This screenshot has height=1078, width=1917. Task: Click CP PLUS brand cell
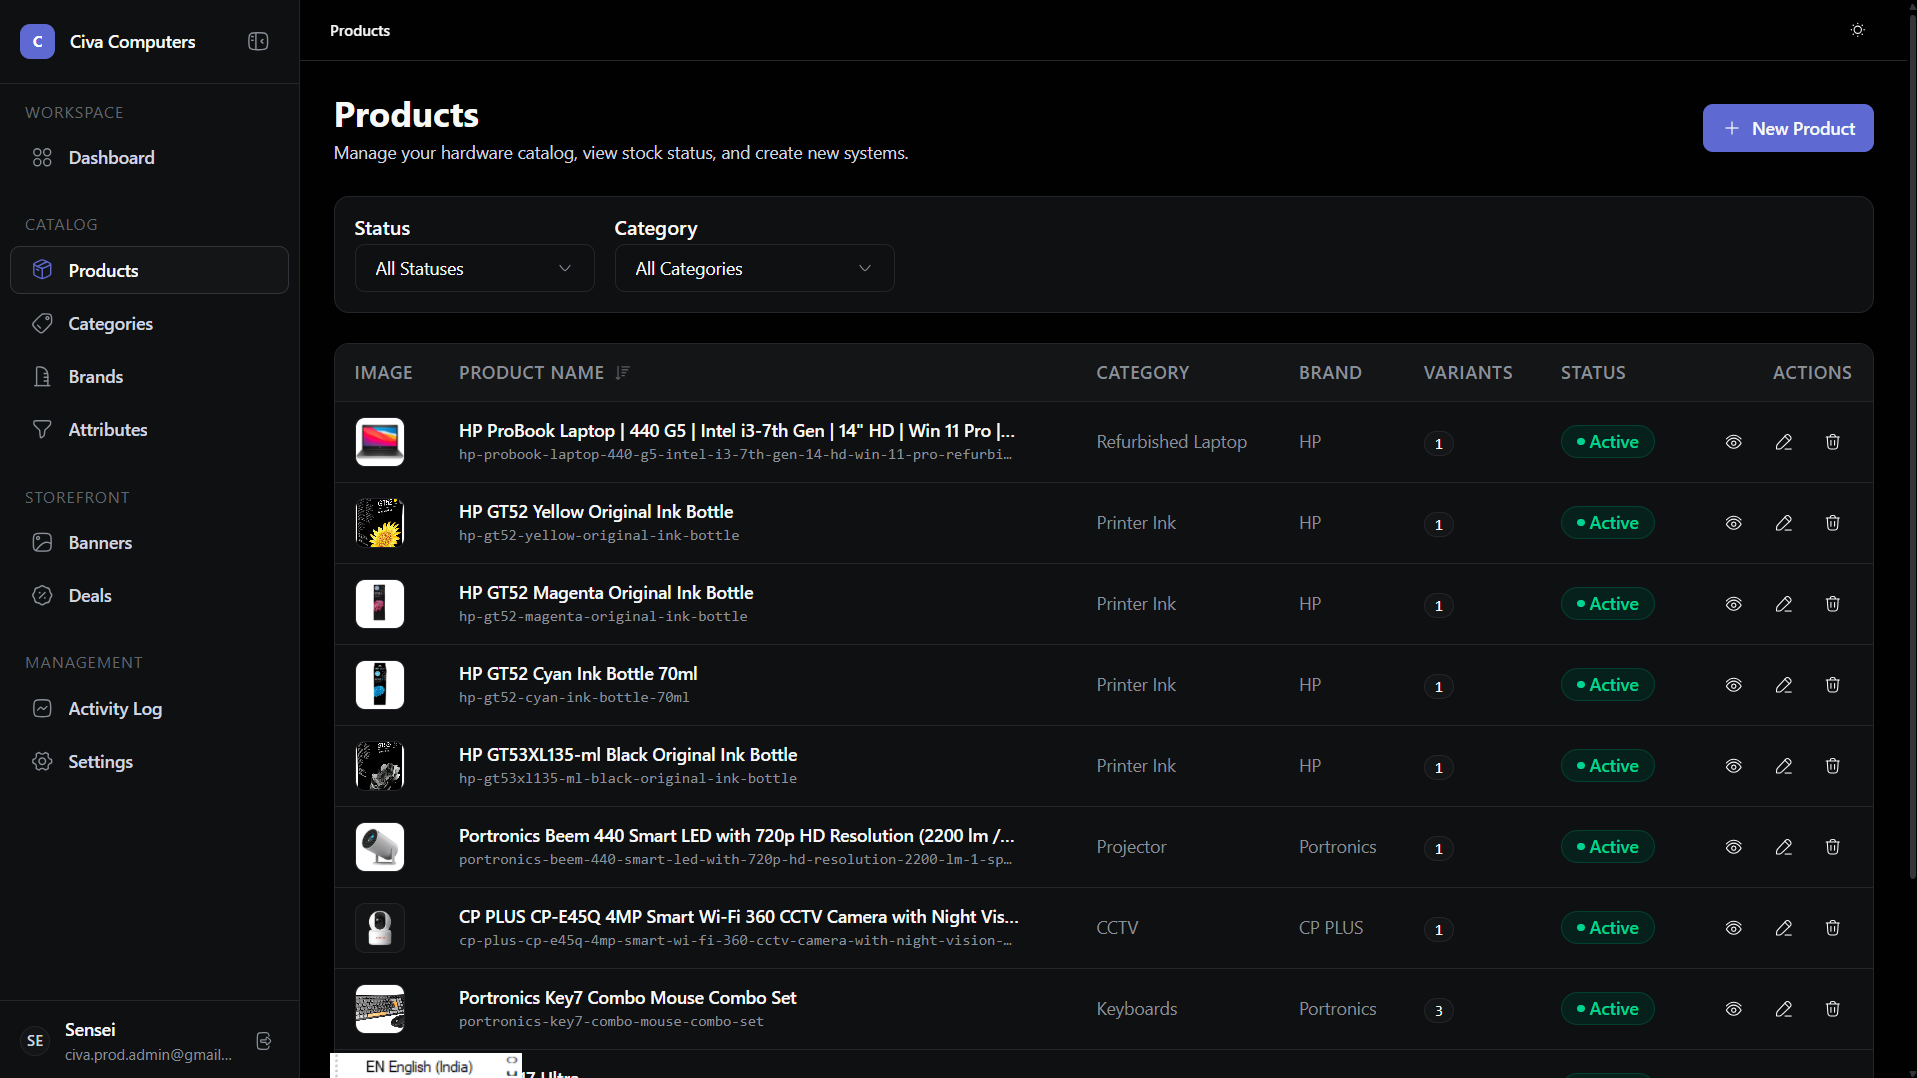pos(1330,928)
